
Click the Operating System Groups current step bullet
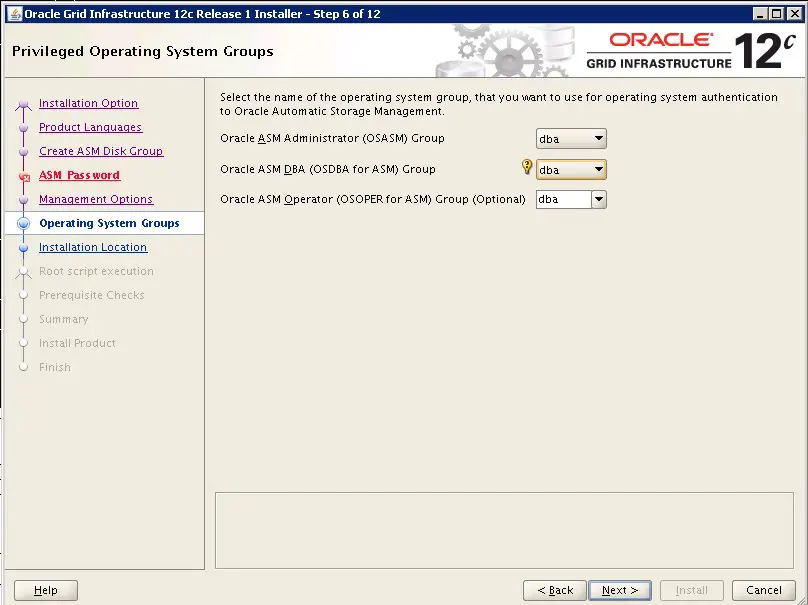[x=23, y=223]
